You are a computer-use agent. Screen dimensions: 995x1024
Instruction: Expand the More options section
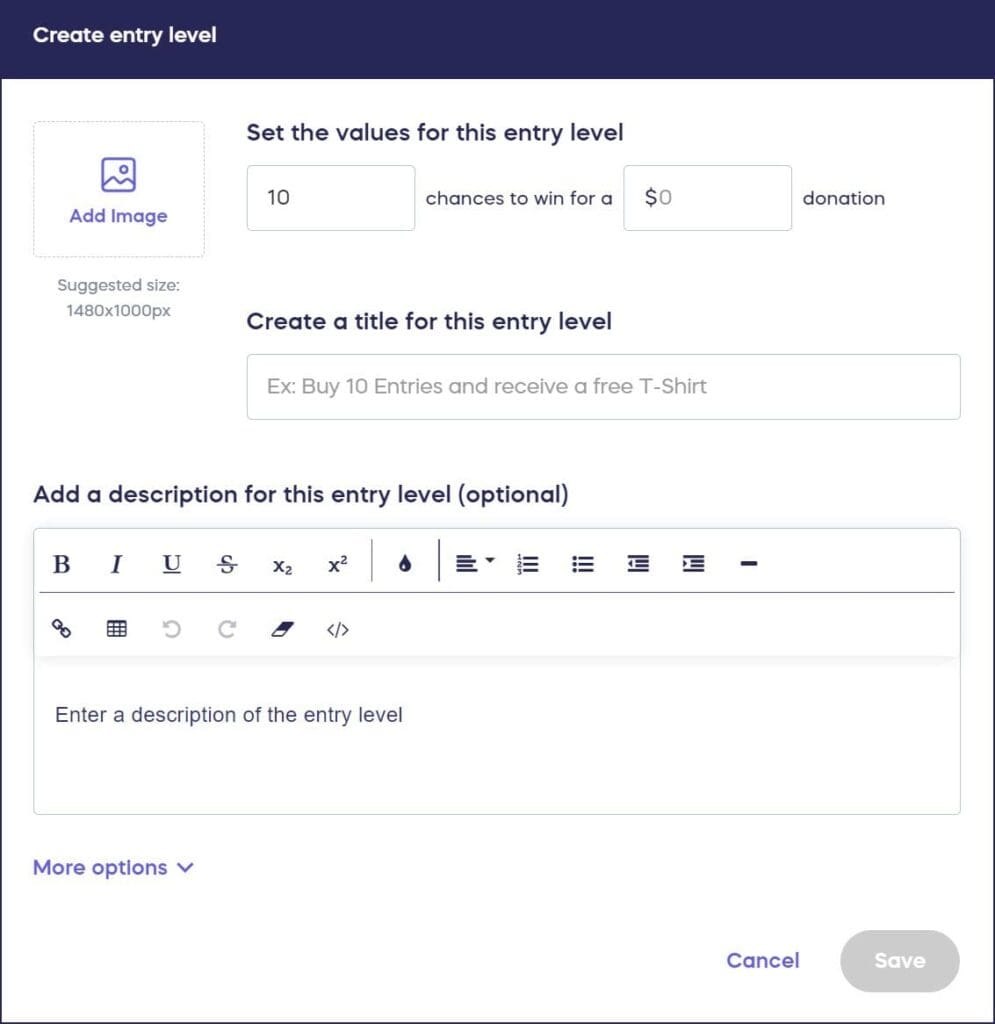tap(113, 867)
